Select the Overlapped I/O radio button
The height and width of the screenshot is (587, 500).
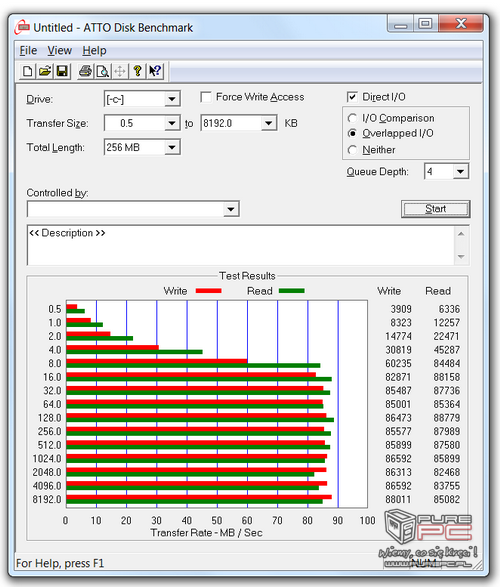[352, 133]
